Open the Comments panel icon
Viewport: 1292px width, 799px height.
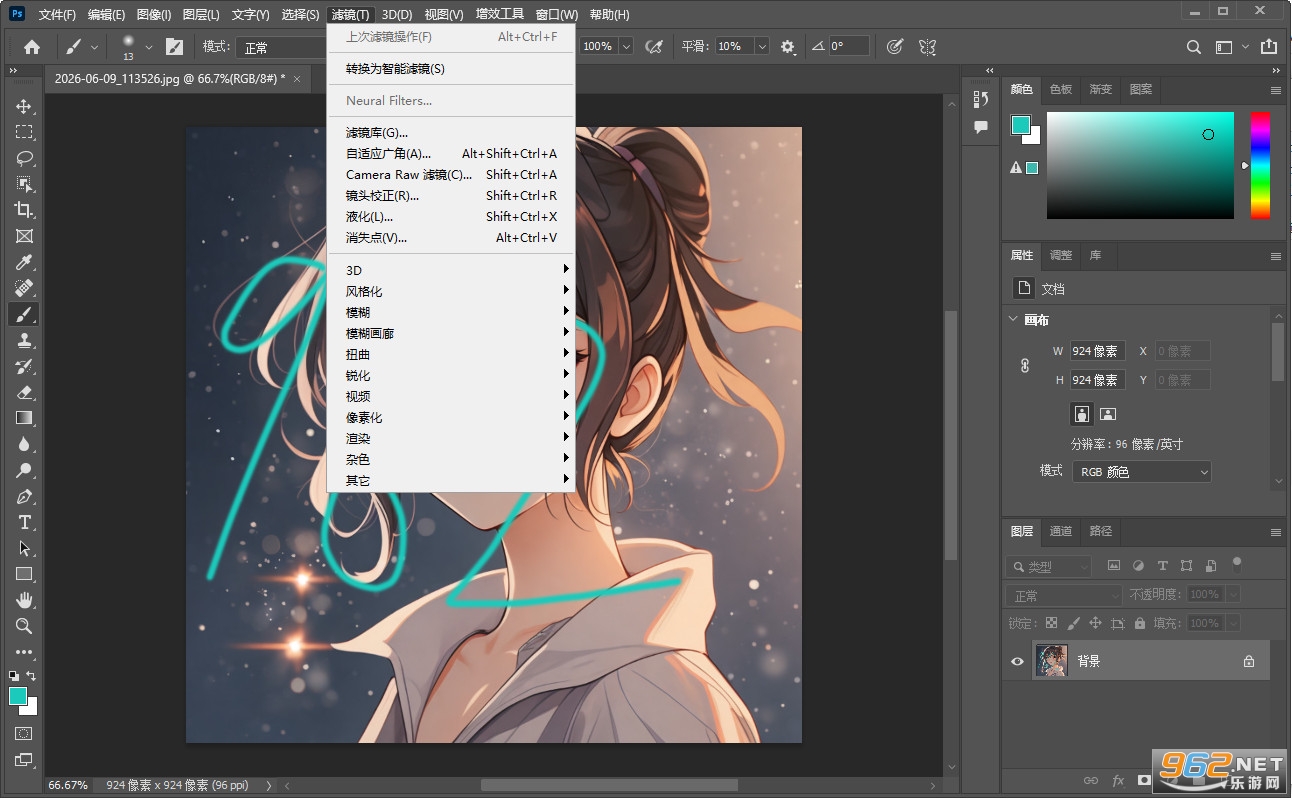980,127
